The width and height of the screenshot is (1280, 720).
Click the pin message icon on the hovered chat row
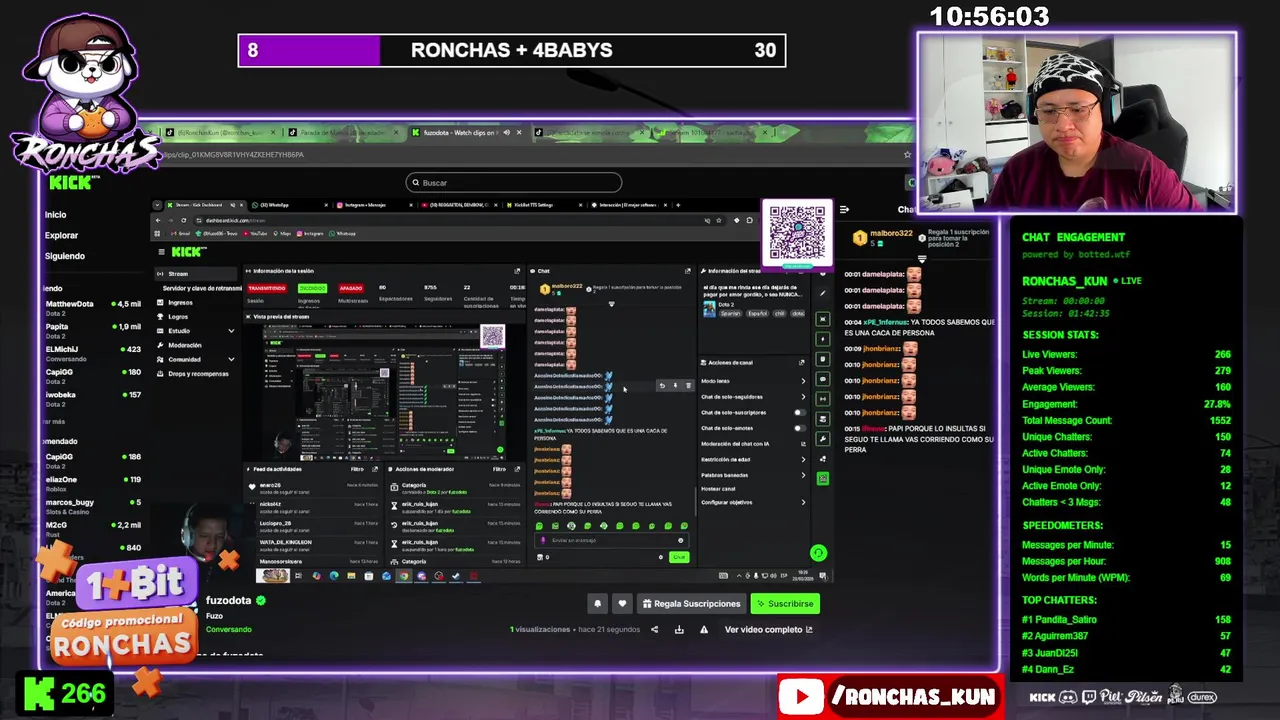click(675, 385)
